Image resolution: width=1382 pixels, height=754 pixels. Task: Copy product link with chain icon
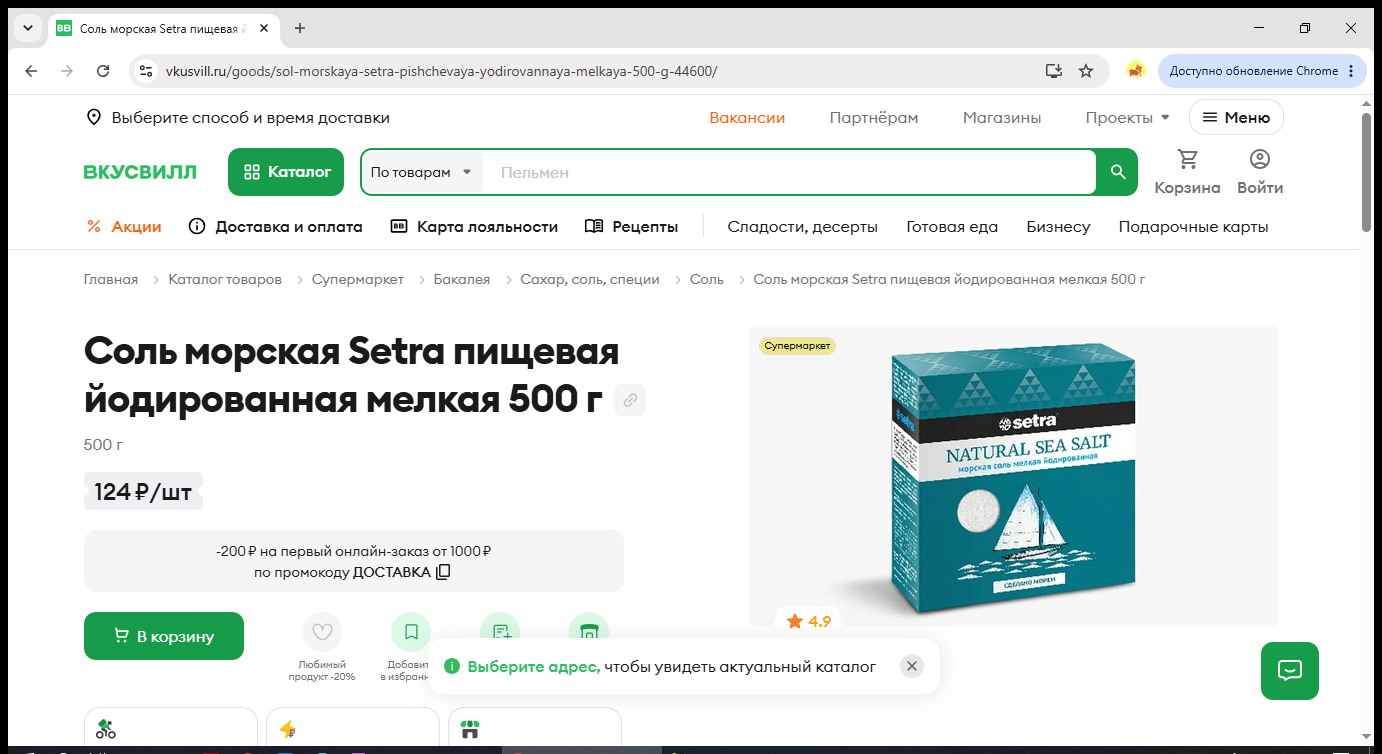[x=630, y=400]
